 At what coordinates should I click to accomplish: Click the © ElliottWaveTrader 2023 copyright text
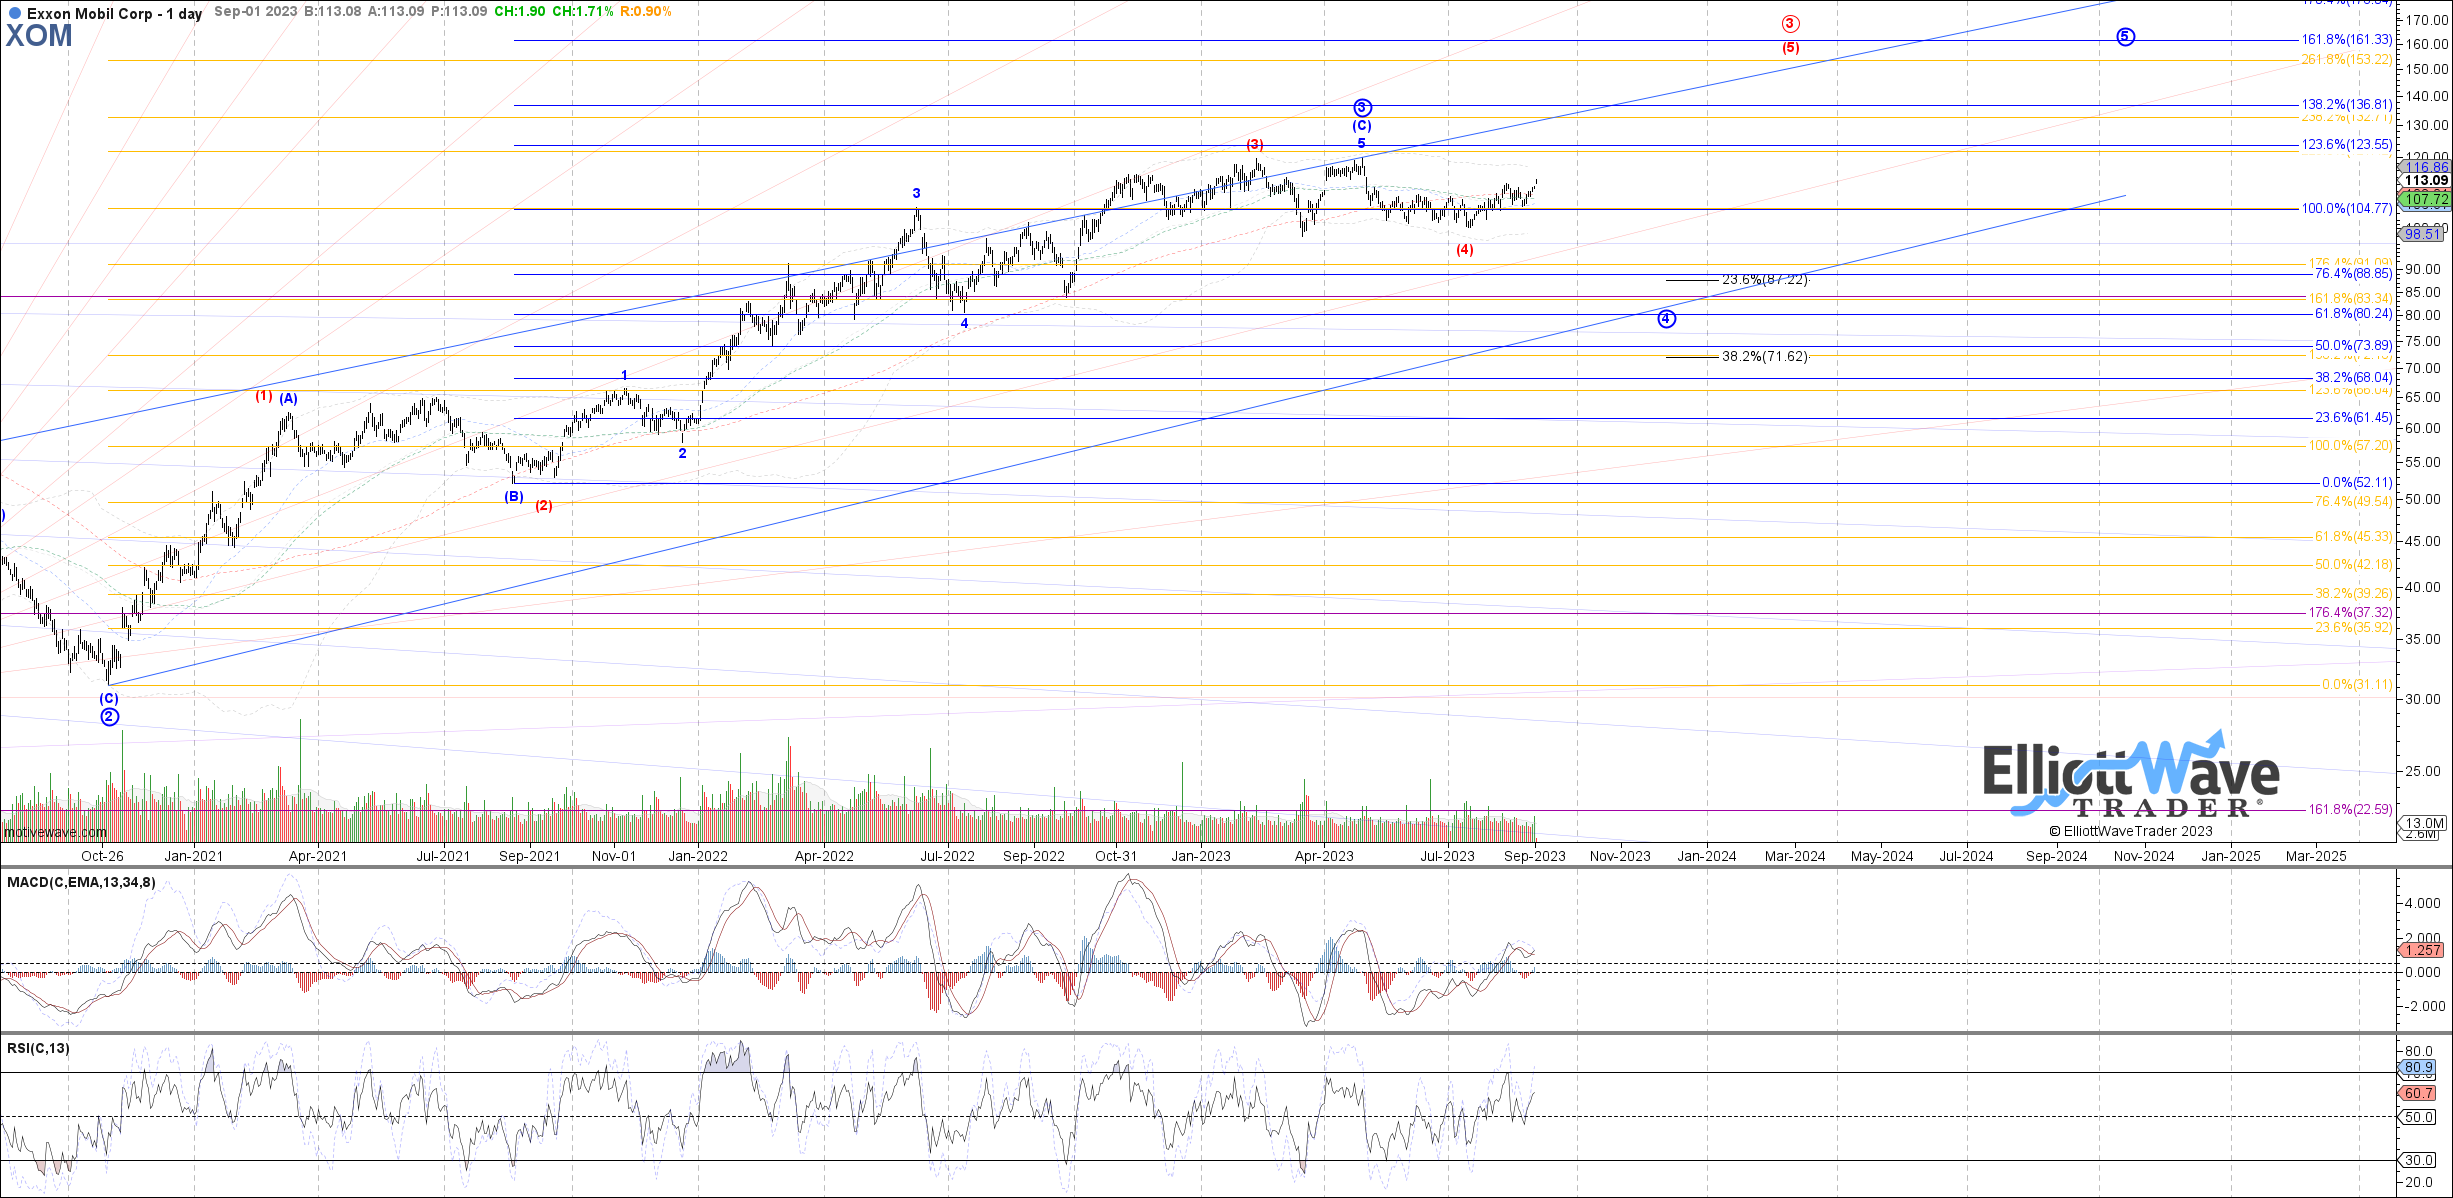coord(2131,831)
